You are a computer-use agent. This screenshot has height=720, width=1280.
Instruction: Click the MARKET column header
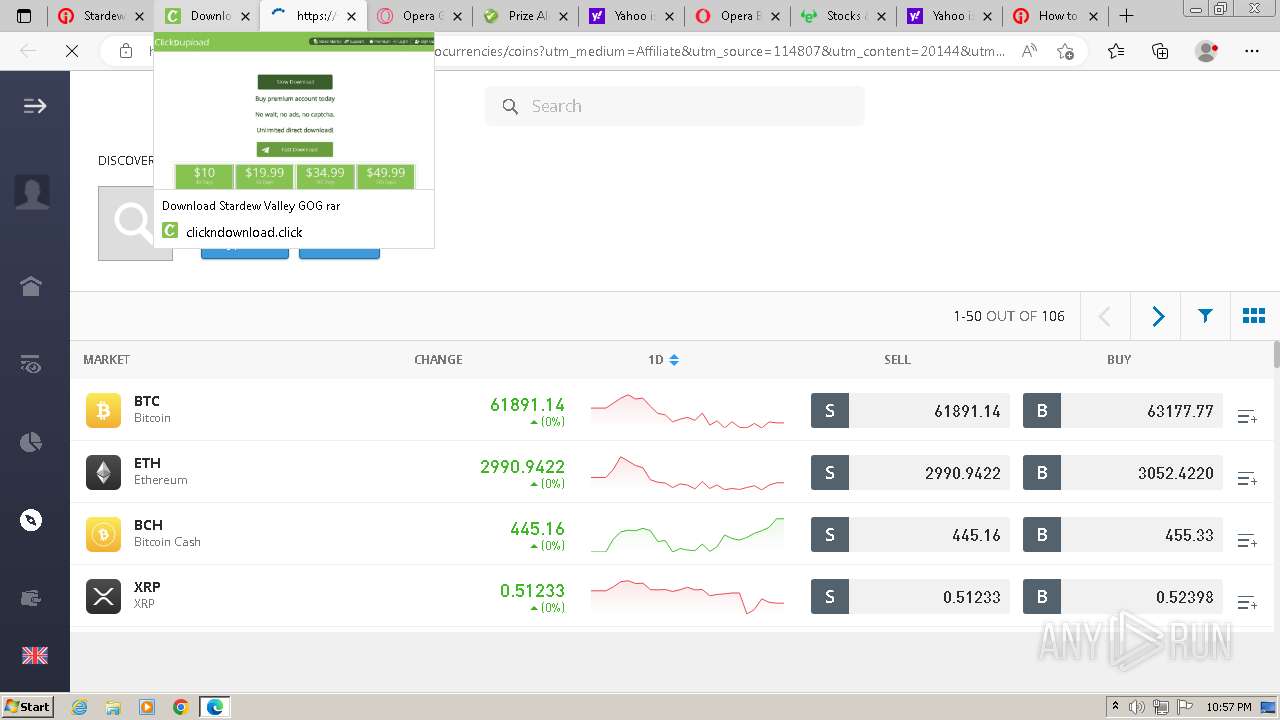106,359
